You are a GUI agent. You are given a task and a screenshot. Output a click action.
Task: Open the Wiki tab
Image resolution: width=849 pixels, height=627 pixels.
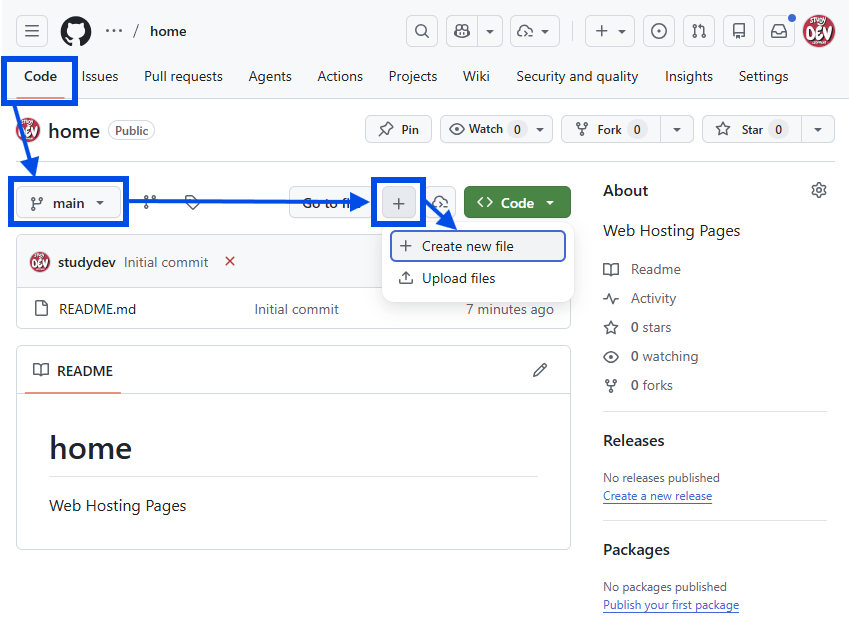pyautogui.click(x=476, y=76)
